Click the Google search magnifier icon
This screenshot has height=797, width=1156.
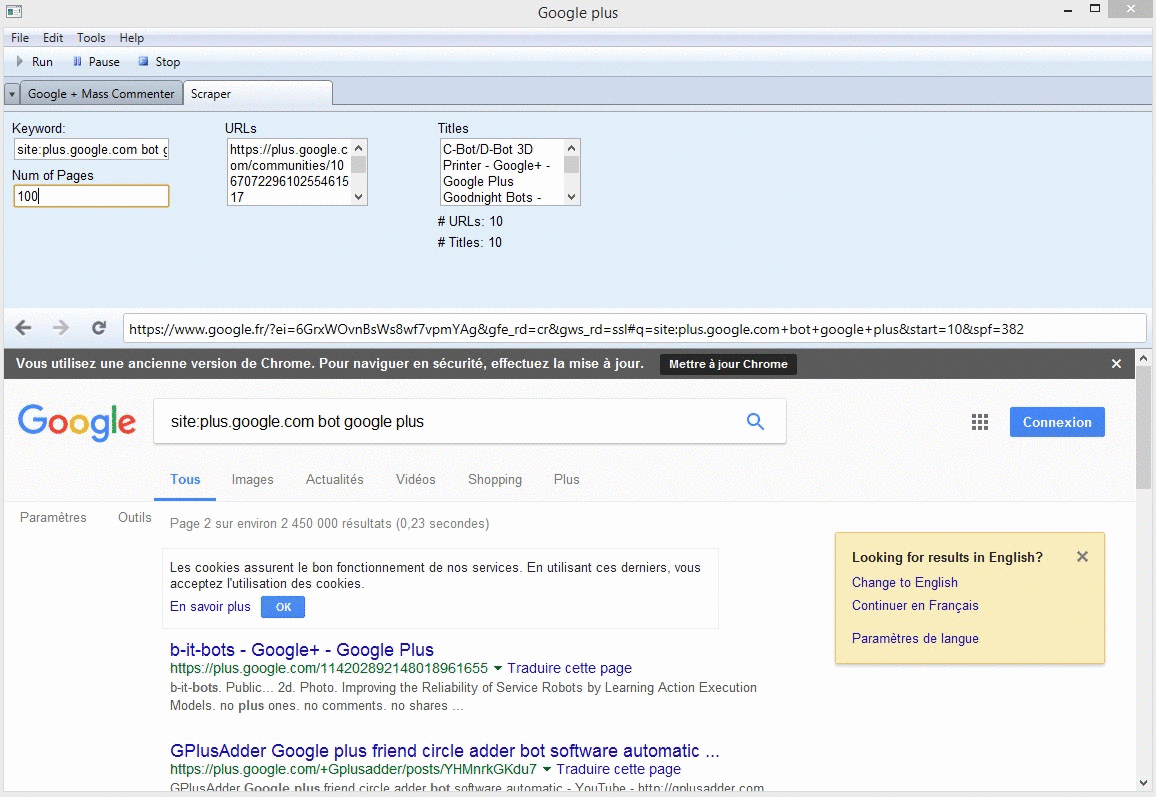click(755, 421)
